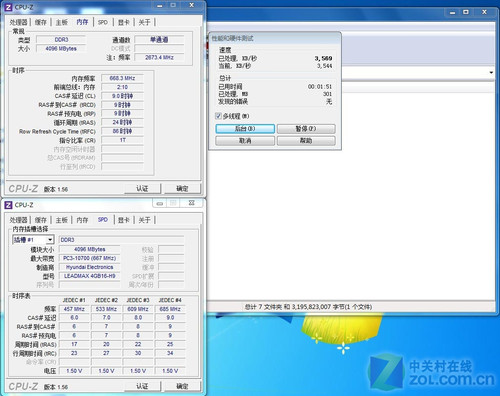Close the background archive window
Image resolution: width=500 pixels, height=396 pixels.
pos(484,12)
